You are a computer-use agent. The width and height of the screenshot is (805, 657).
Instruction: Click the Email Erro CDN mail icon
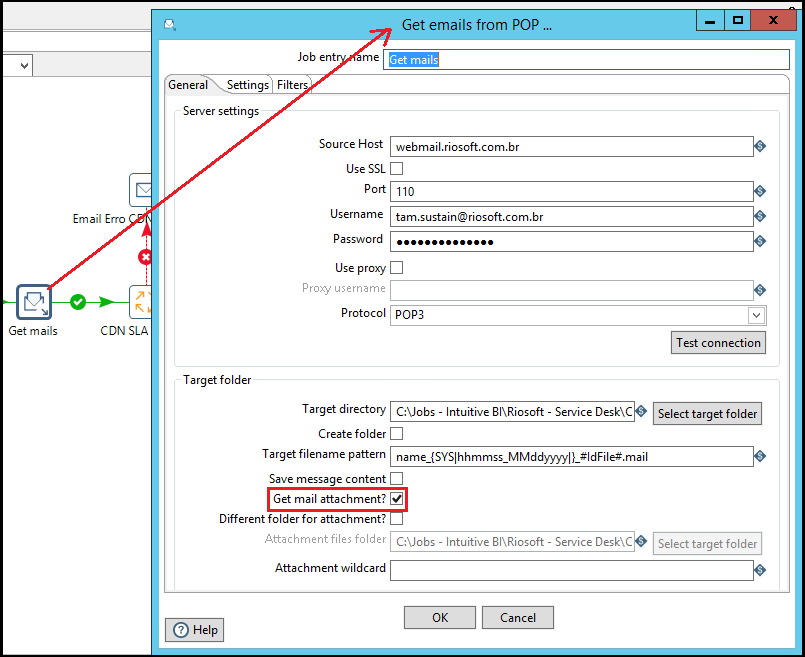point(141,189)
